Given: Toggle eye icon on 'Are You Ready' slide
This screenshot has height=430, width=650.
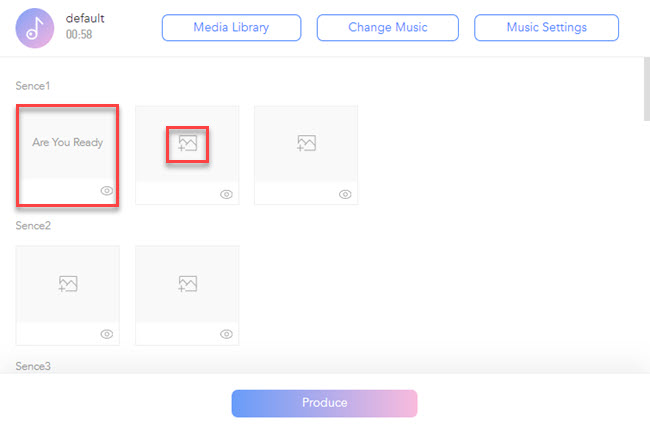Looking at the screenshot, I should tap(106, 190).
